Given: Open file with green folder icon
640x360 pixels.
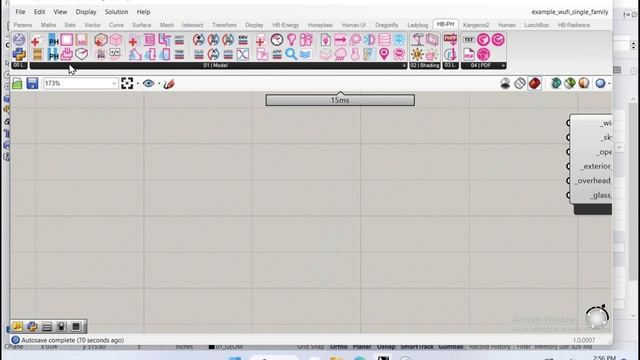Looking at the screenshot, I should click(x=17, y=83).
